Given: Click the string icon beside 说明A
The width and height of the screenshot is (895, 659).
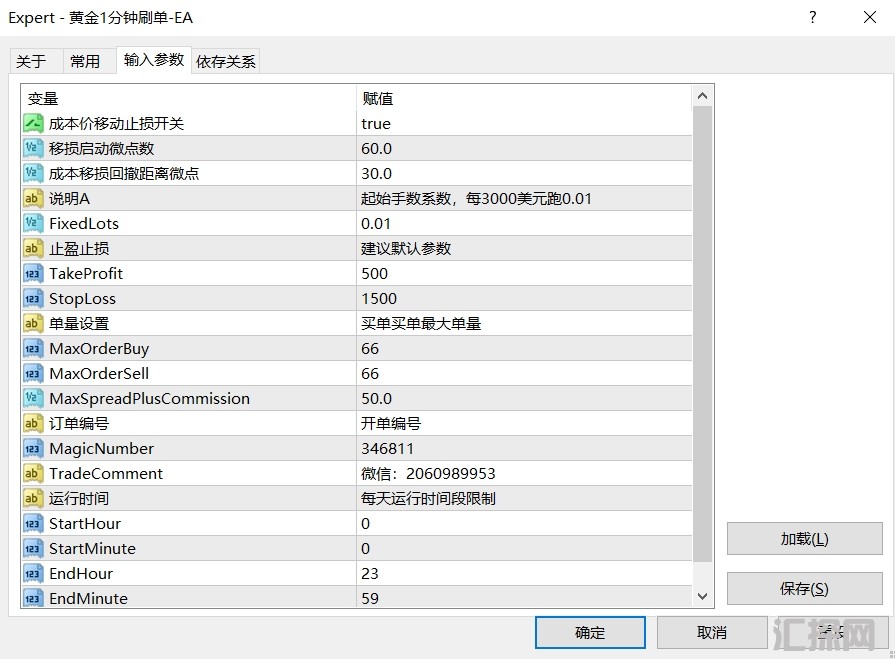Looking at the screenshot, I should [x=32, y=198].
